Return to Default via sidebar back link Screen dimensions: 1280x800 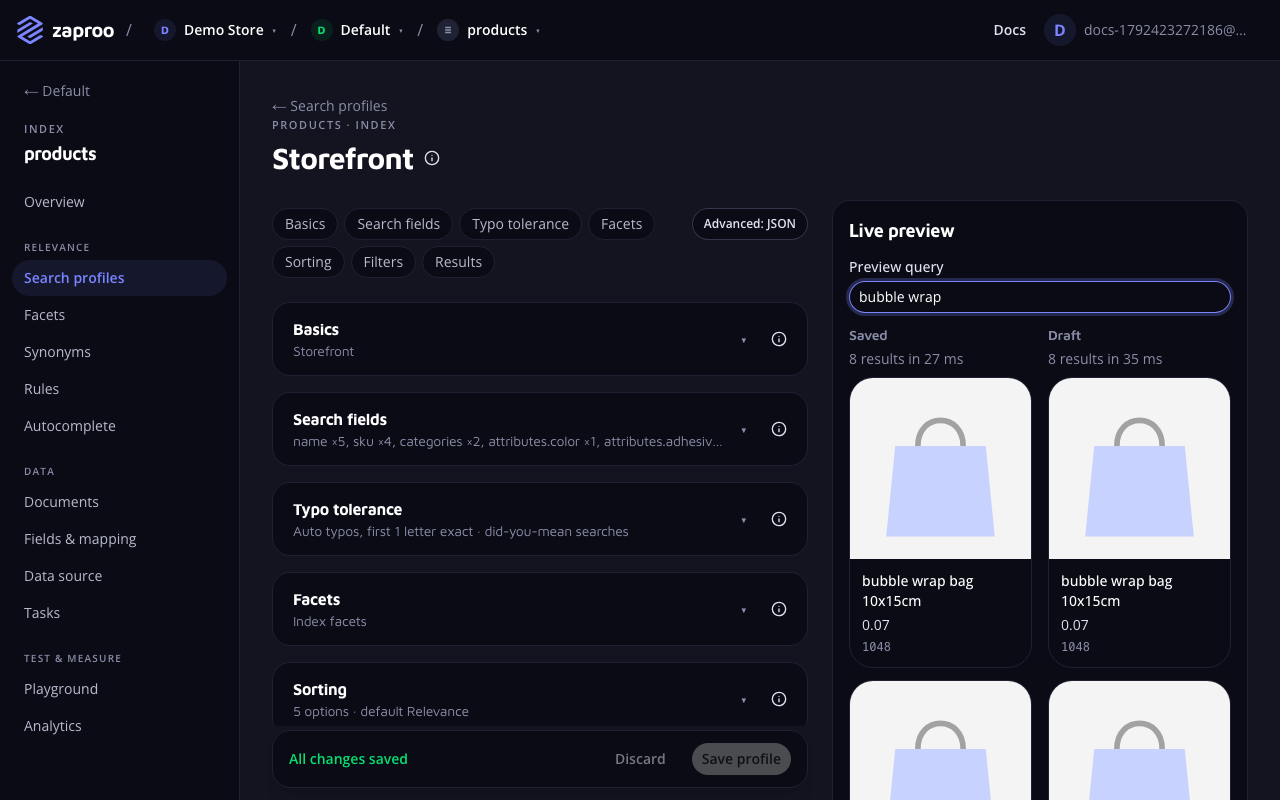click(x=57, y=91)
